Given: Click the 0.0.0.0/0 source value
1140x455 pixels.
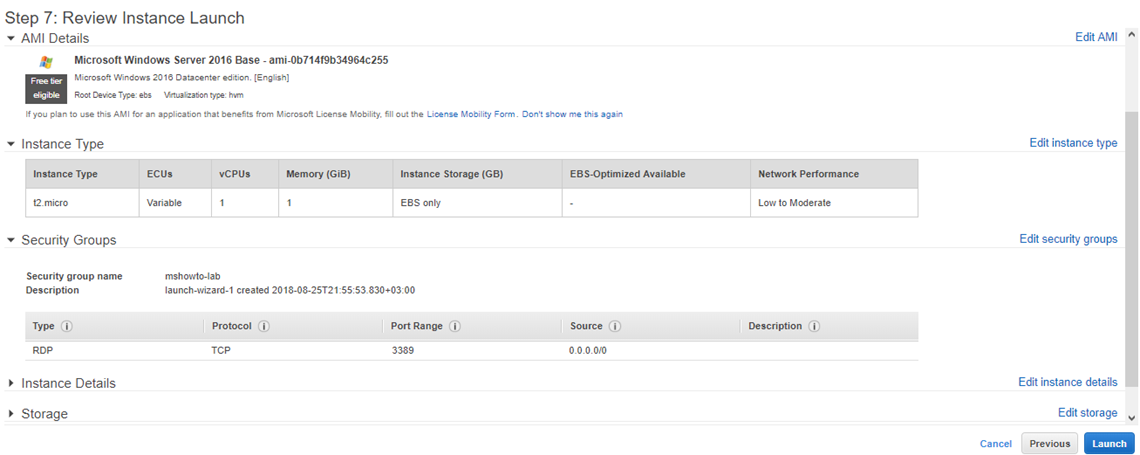Looking at the screenshot, I should pyautogui.click(x=588, y=350).
